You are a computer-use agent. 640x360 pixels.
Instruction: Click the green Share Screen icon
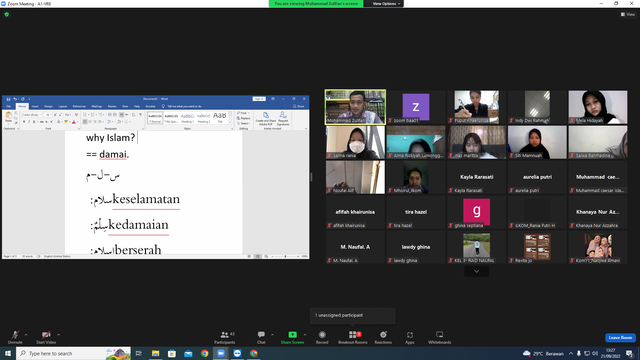[292, 335]
